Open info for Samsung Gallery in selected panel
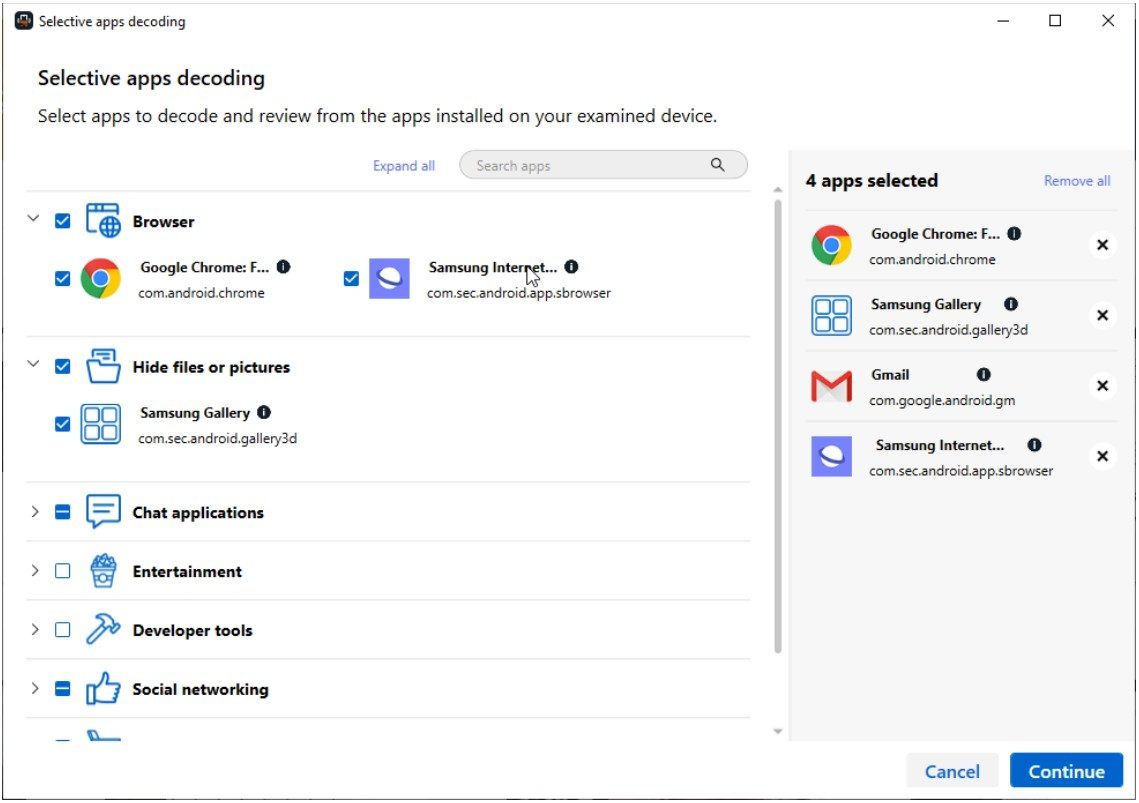This screenshot has height=803, width=1139. (1011, 304)
